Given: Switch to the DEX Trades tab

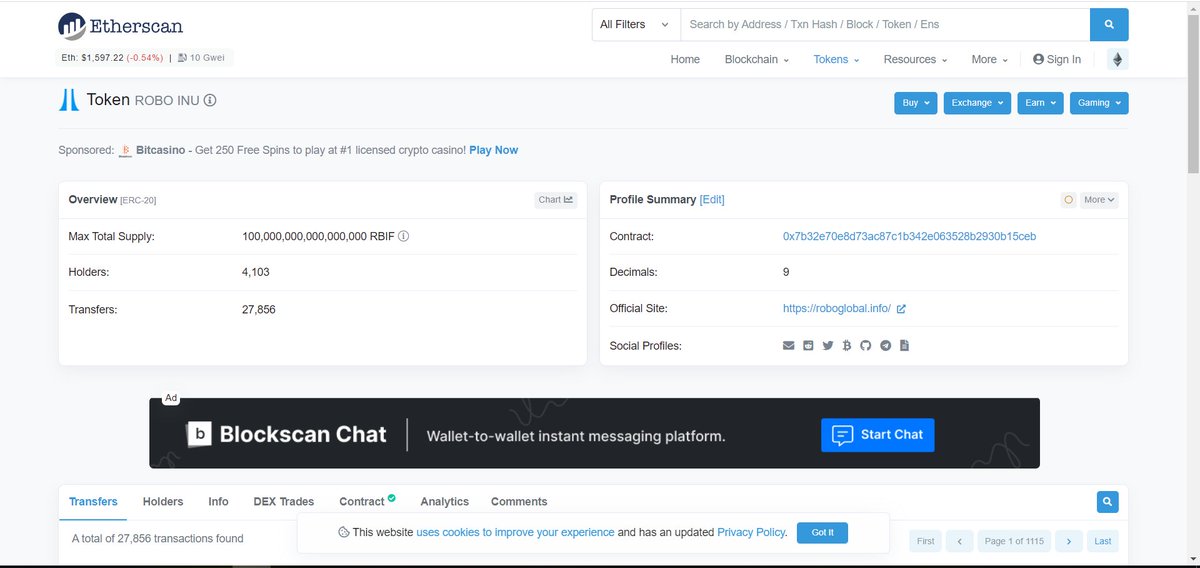Looking at the screenshot, I should point(284,502).
